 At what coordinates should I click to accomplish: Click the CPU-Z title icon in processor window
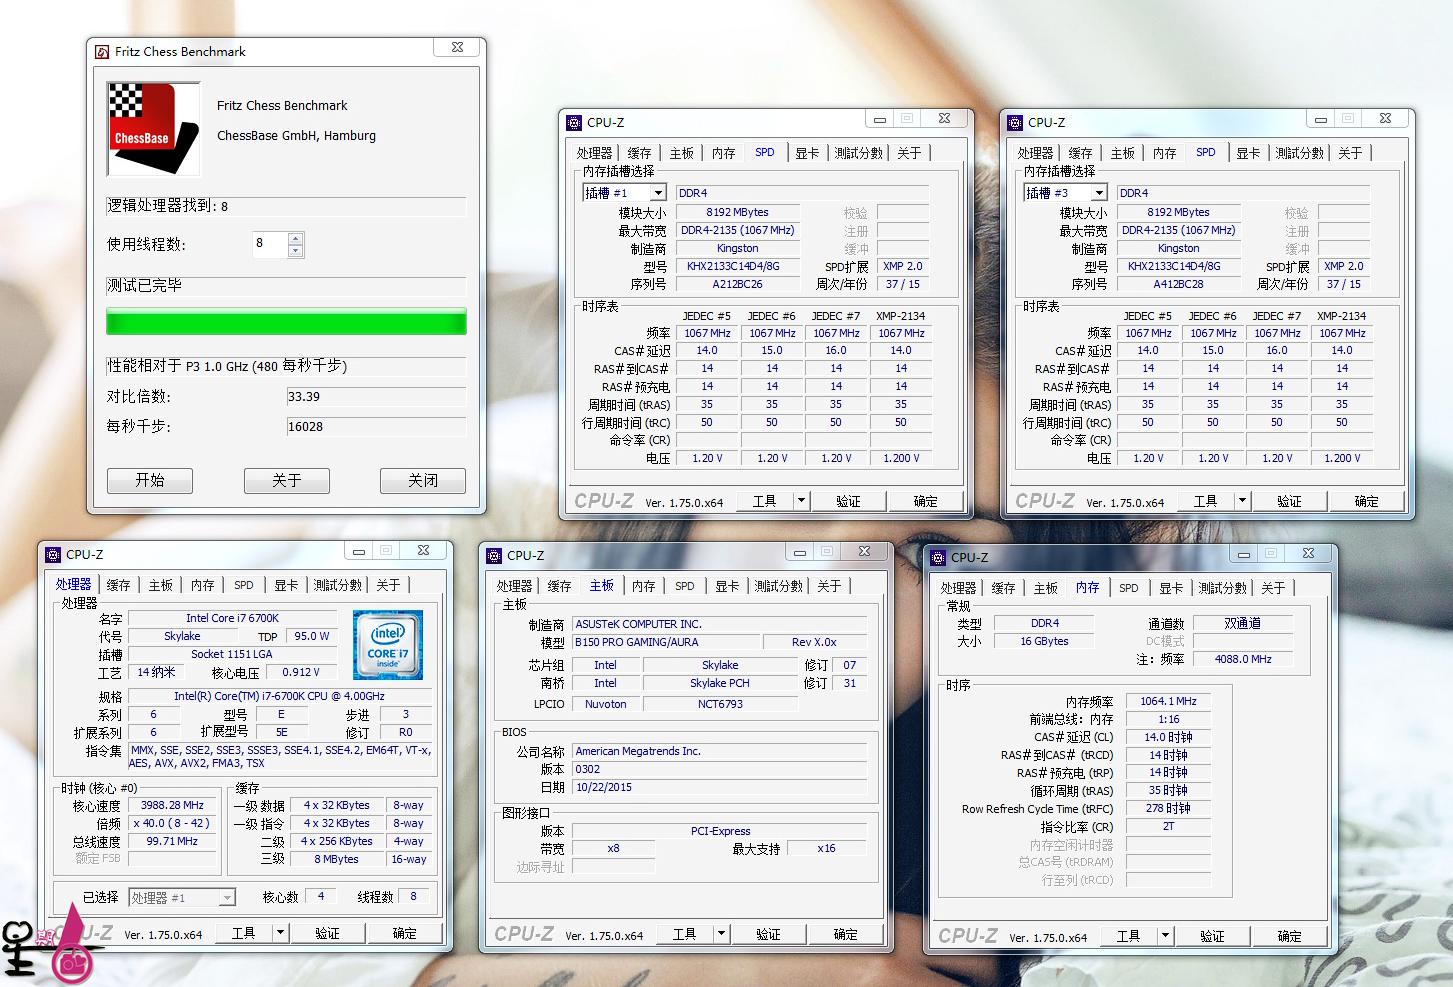53,555
